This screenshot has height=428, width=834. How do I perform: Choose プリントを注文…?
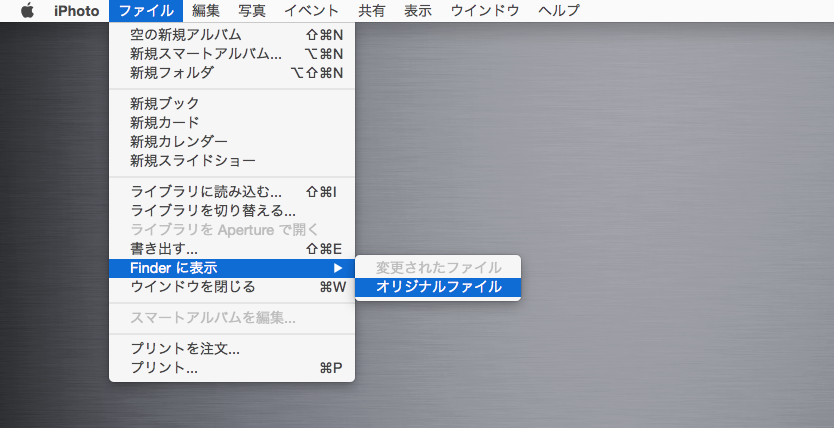click(232, 349)
